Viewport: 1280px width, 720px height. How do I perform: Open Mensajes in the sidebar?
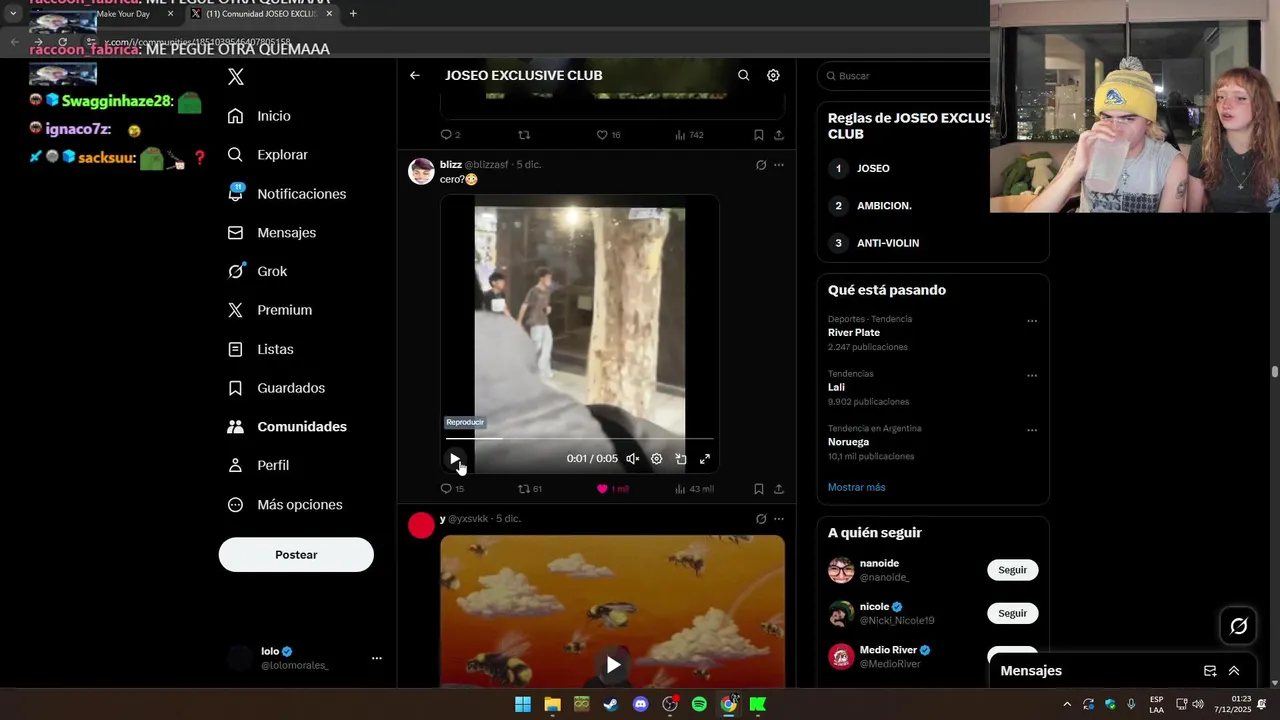pyautogui.click(x=272, y=232)
